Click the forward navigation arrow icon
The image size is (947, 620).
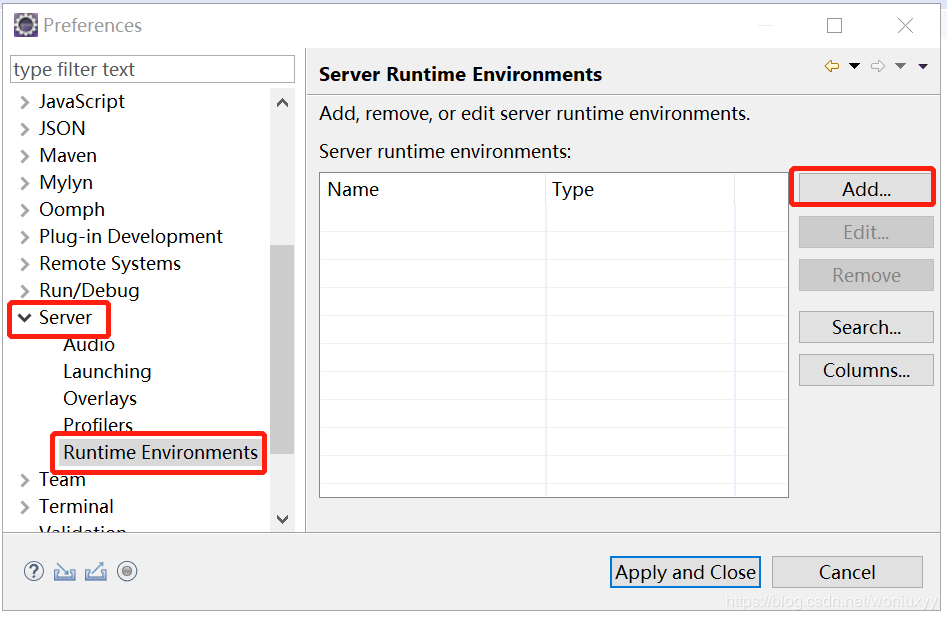(x=878, y=66)
